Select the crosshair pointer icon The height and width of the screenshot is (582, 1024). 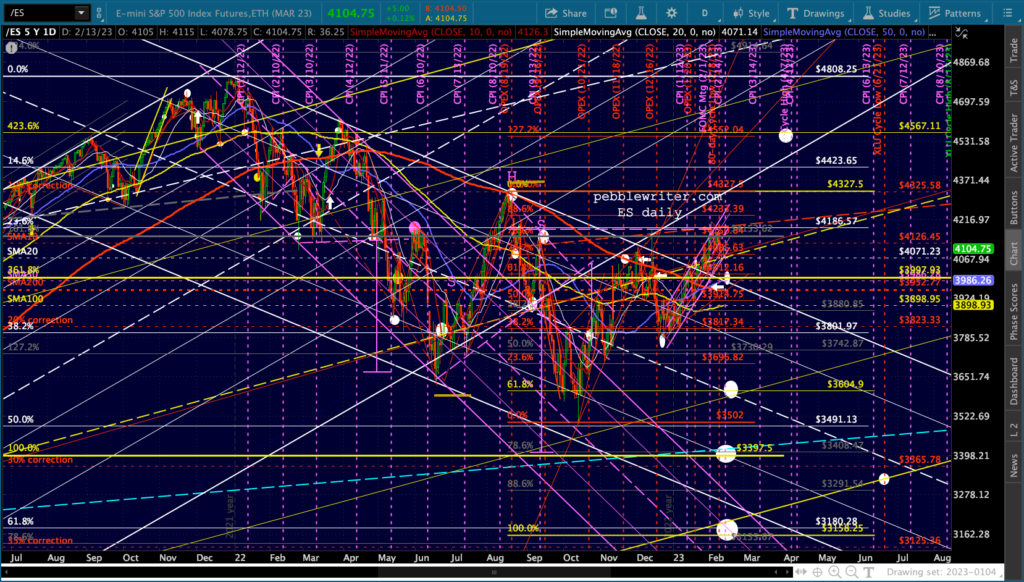point(818,573)
